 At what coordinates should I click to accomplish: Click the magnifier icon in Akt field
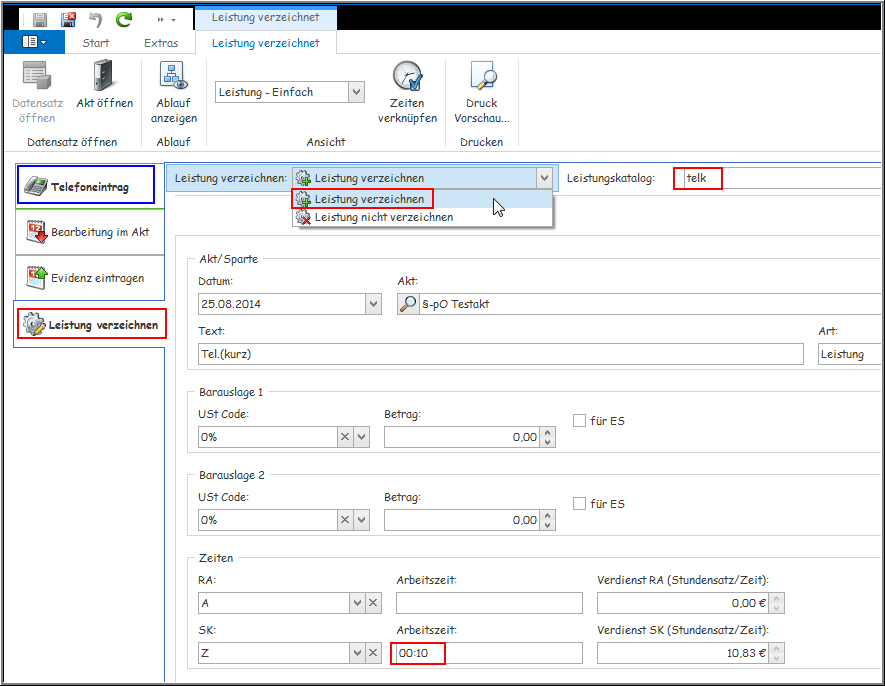pyautogui.click(x=409, y=304)
